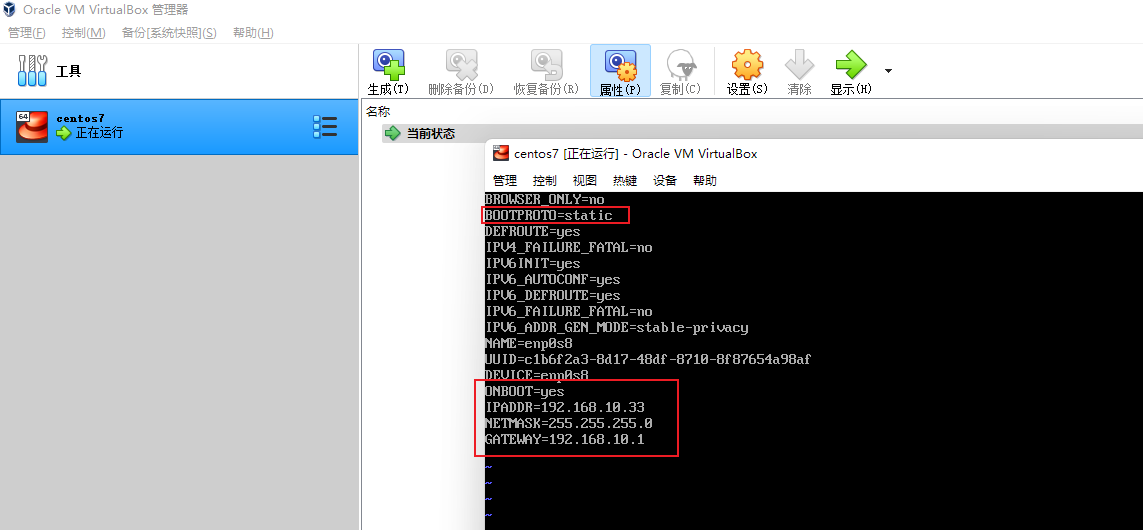
Task: Click the BROWSER_ONLY=no line
Action: pos(545,199)
